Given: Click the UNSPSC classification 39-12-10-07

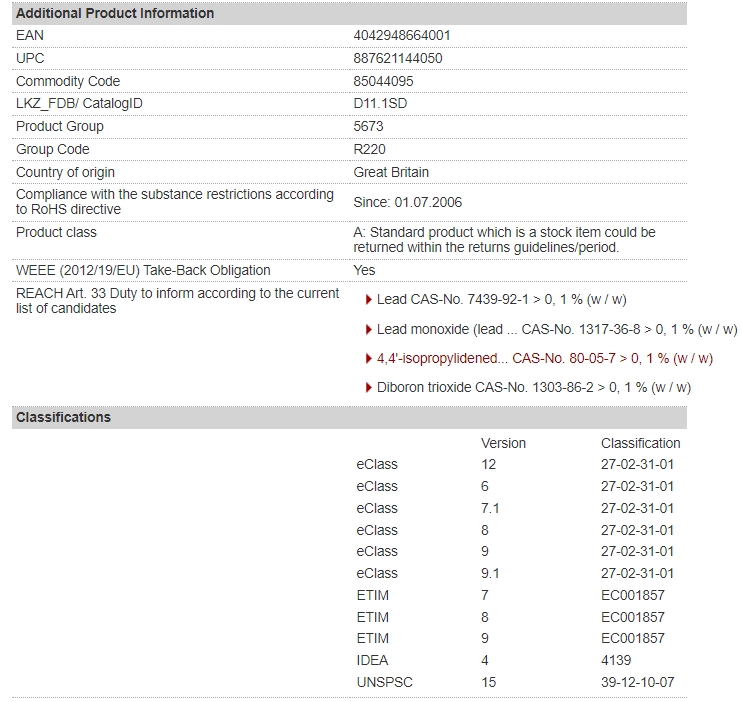Looking at the screenshot, I should coord(637,682).
